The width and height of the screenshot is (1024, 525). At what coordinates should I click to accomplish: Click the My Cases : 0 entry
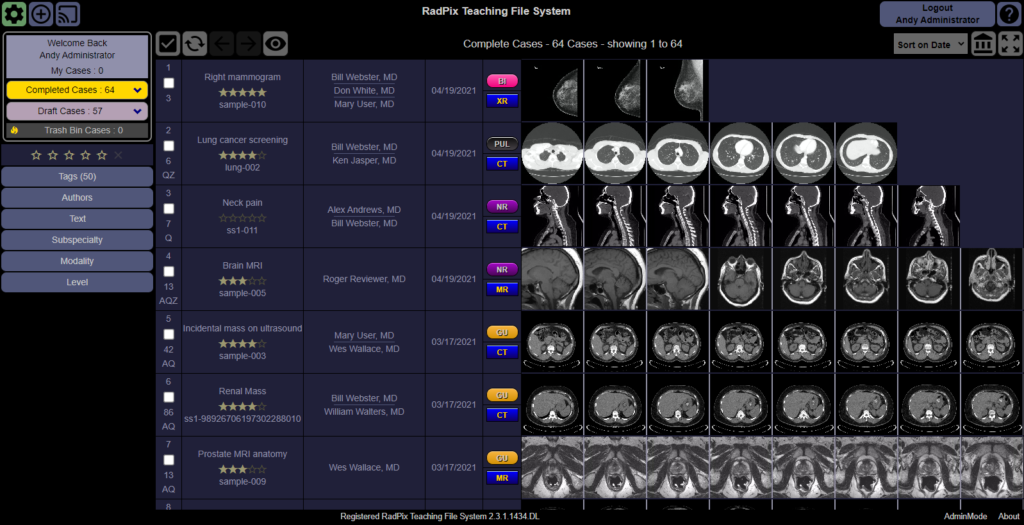[77, 71]
